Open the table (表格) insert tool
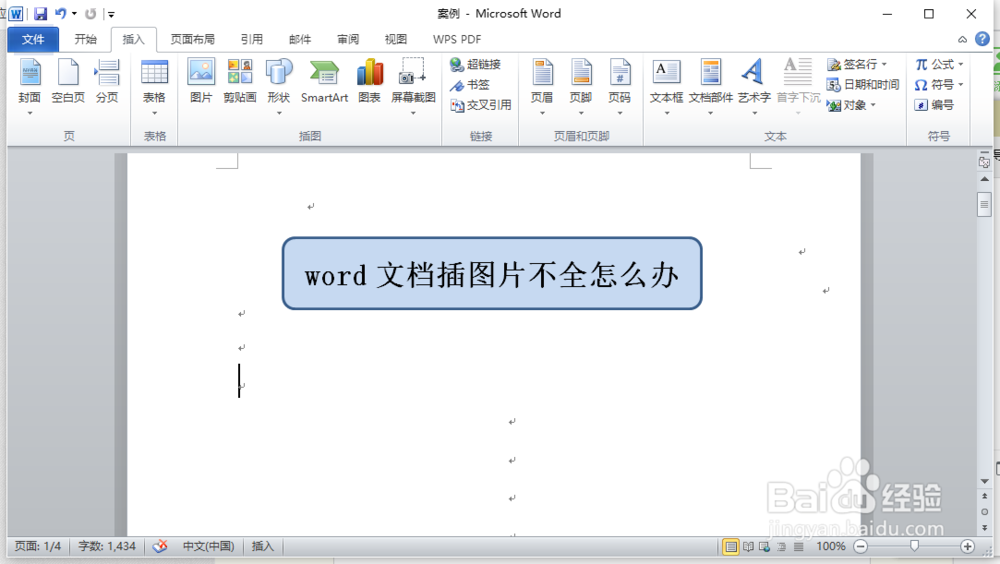The width and height of the screenshot is (1000, 564). [154, 86]
